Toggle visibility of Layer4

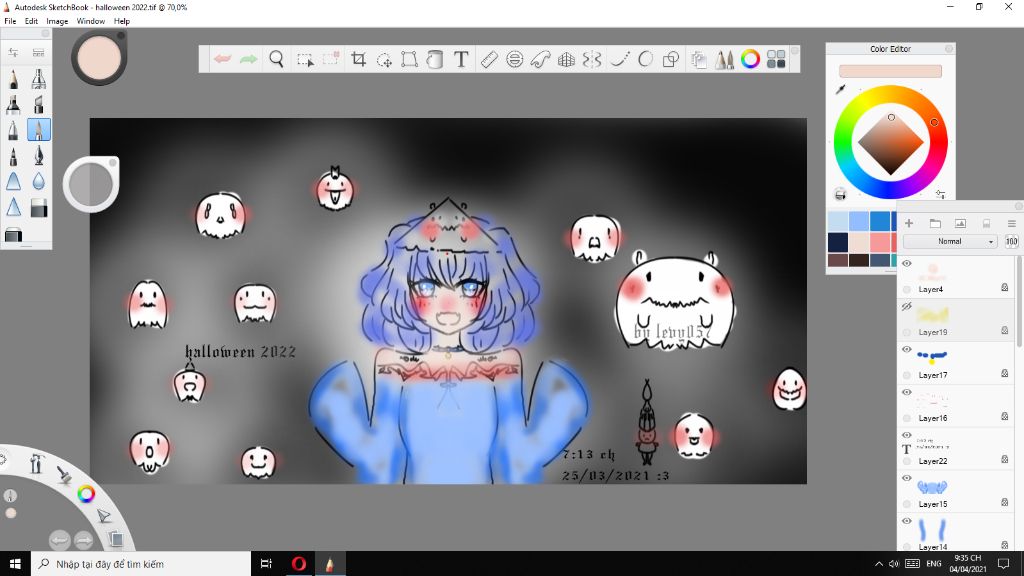[x=906, y=264]
